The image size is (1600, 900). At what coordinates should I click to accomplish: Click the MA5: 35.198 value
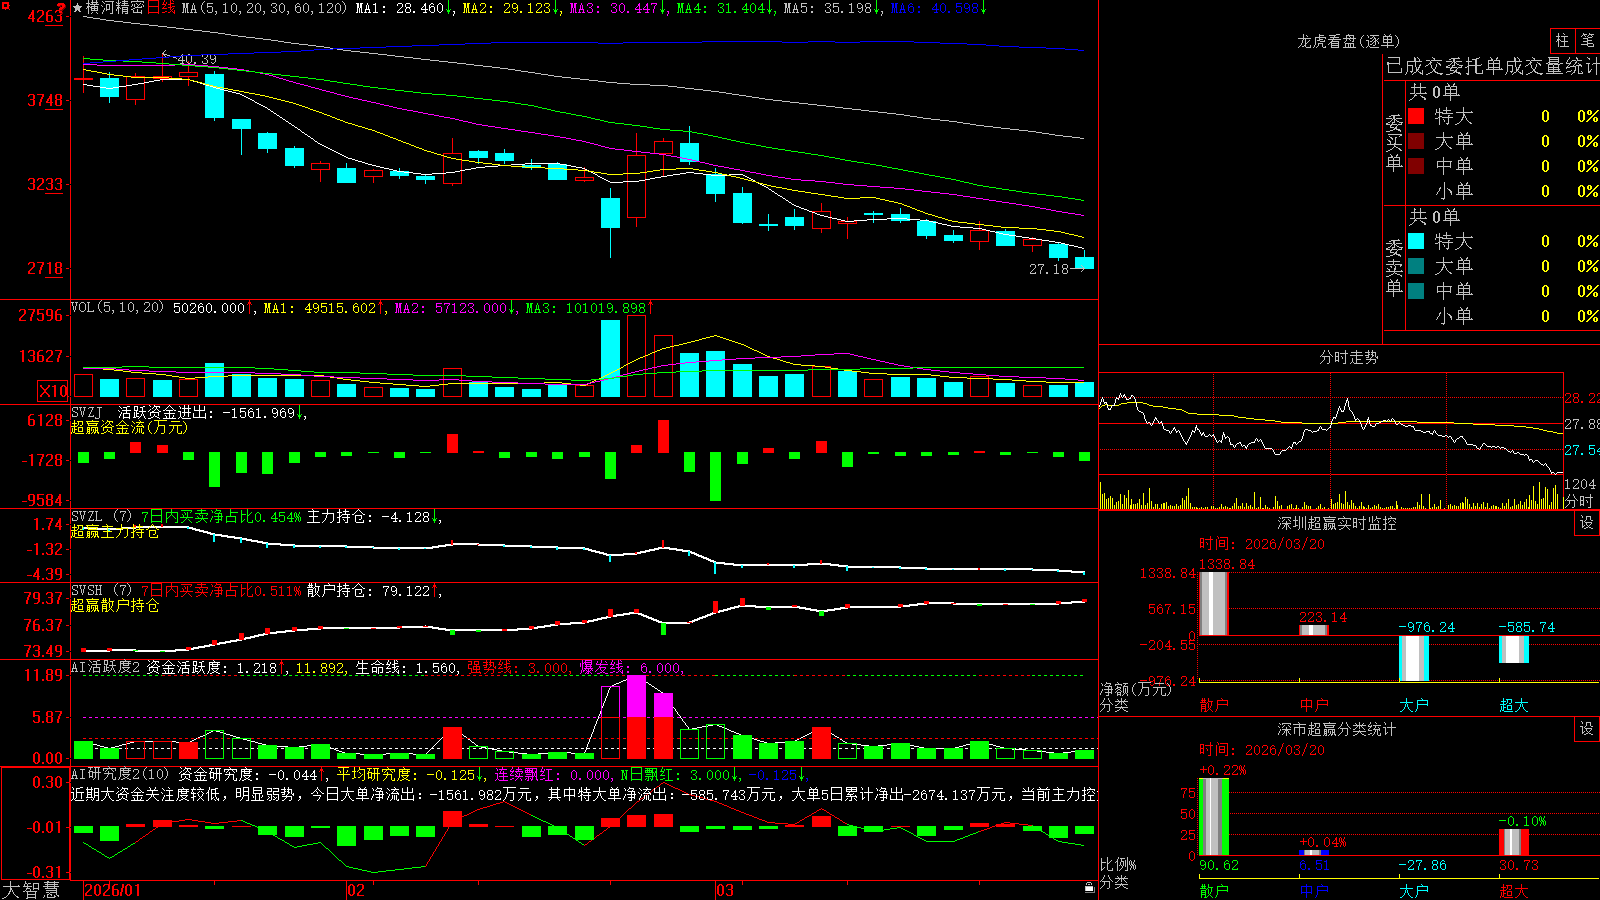(x=831, y=8)
